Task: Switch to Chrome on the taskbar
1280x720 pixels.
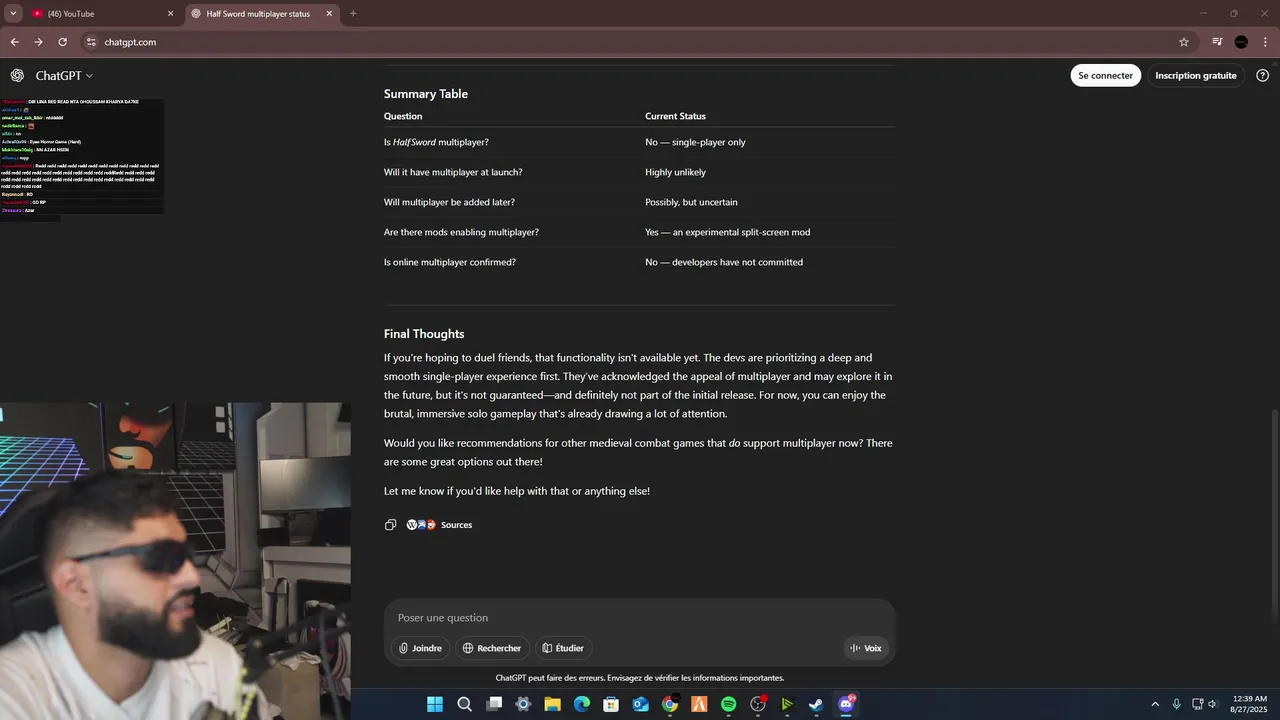Action: coord(670,704)
